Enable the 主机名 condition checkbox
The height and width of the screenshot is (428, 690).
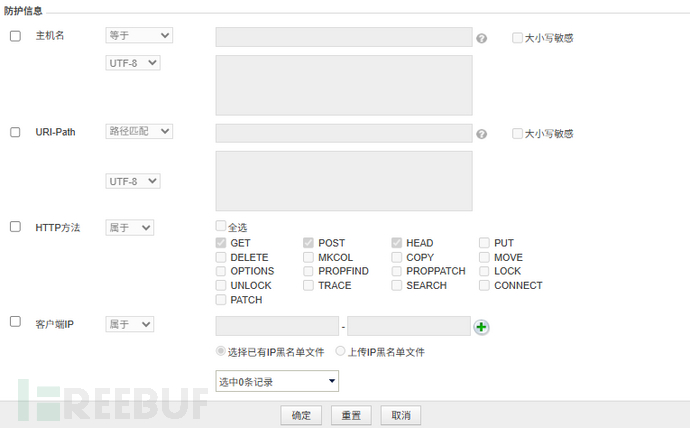pyautogui.click(x=15, y=36)
